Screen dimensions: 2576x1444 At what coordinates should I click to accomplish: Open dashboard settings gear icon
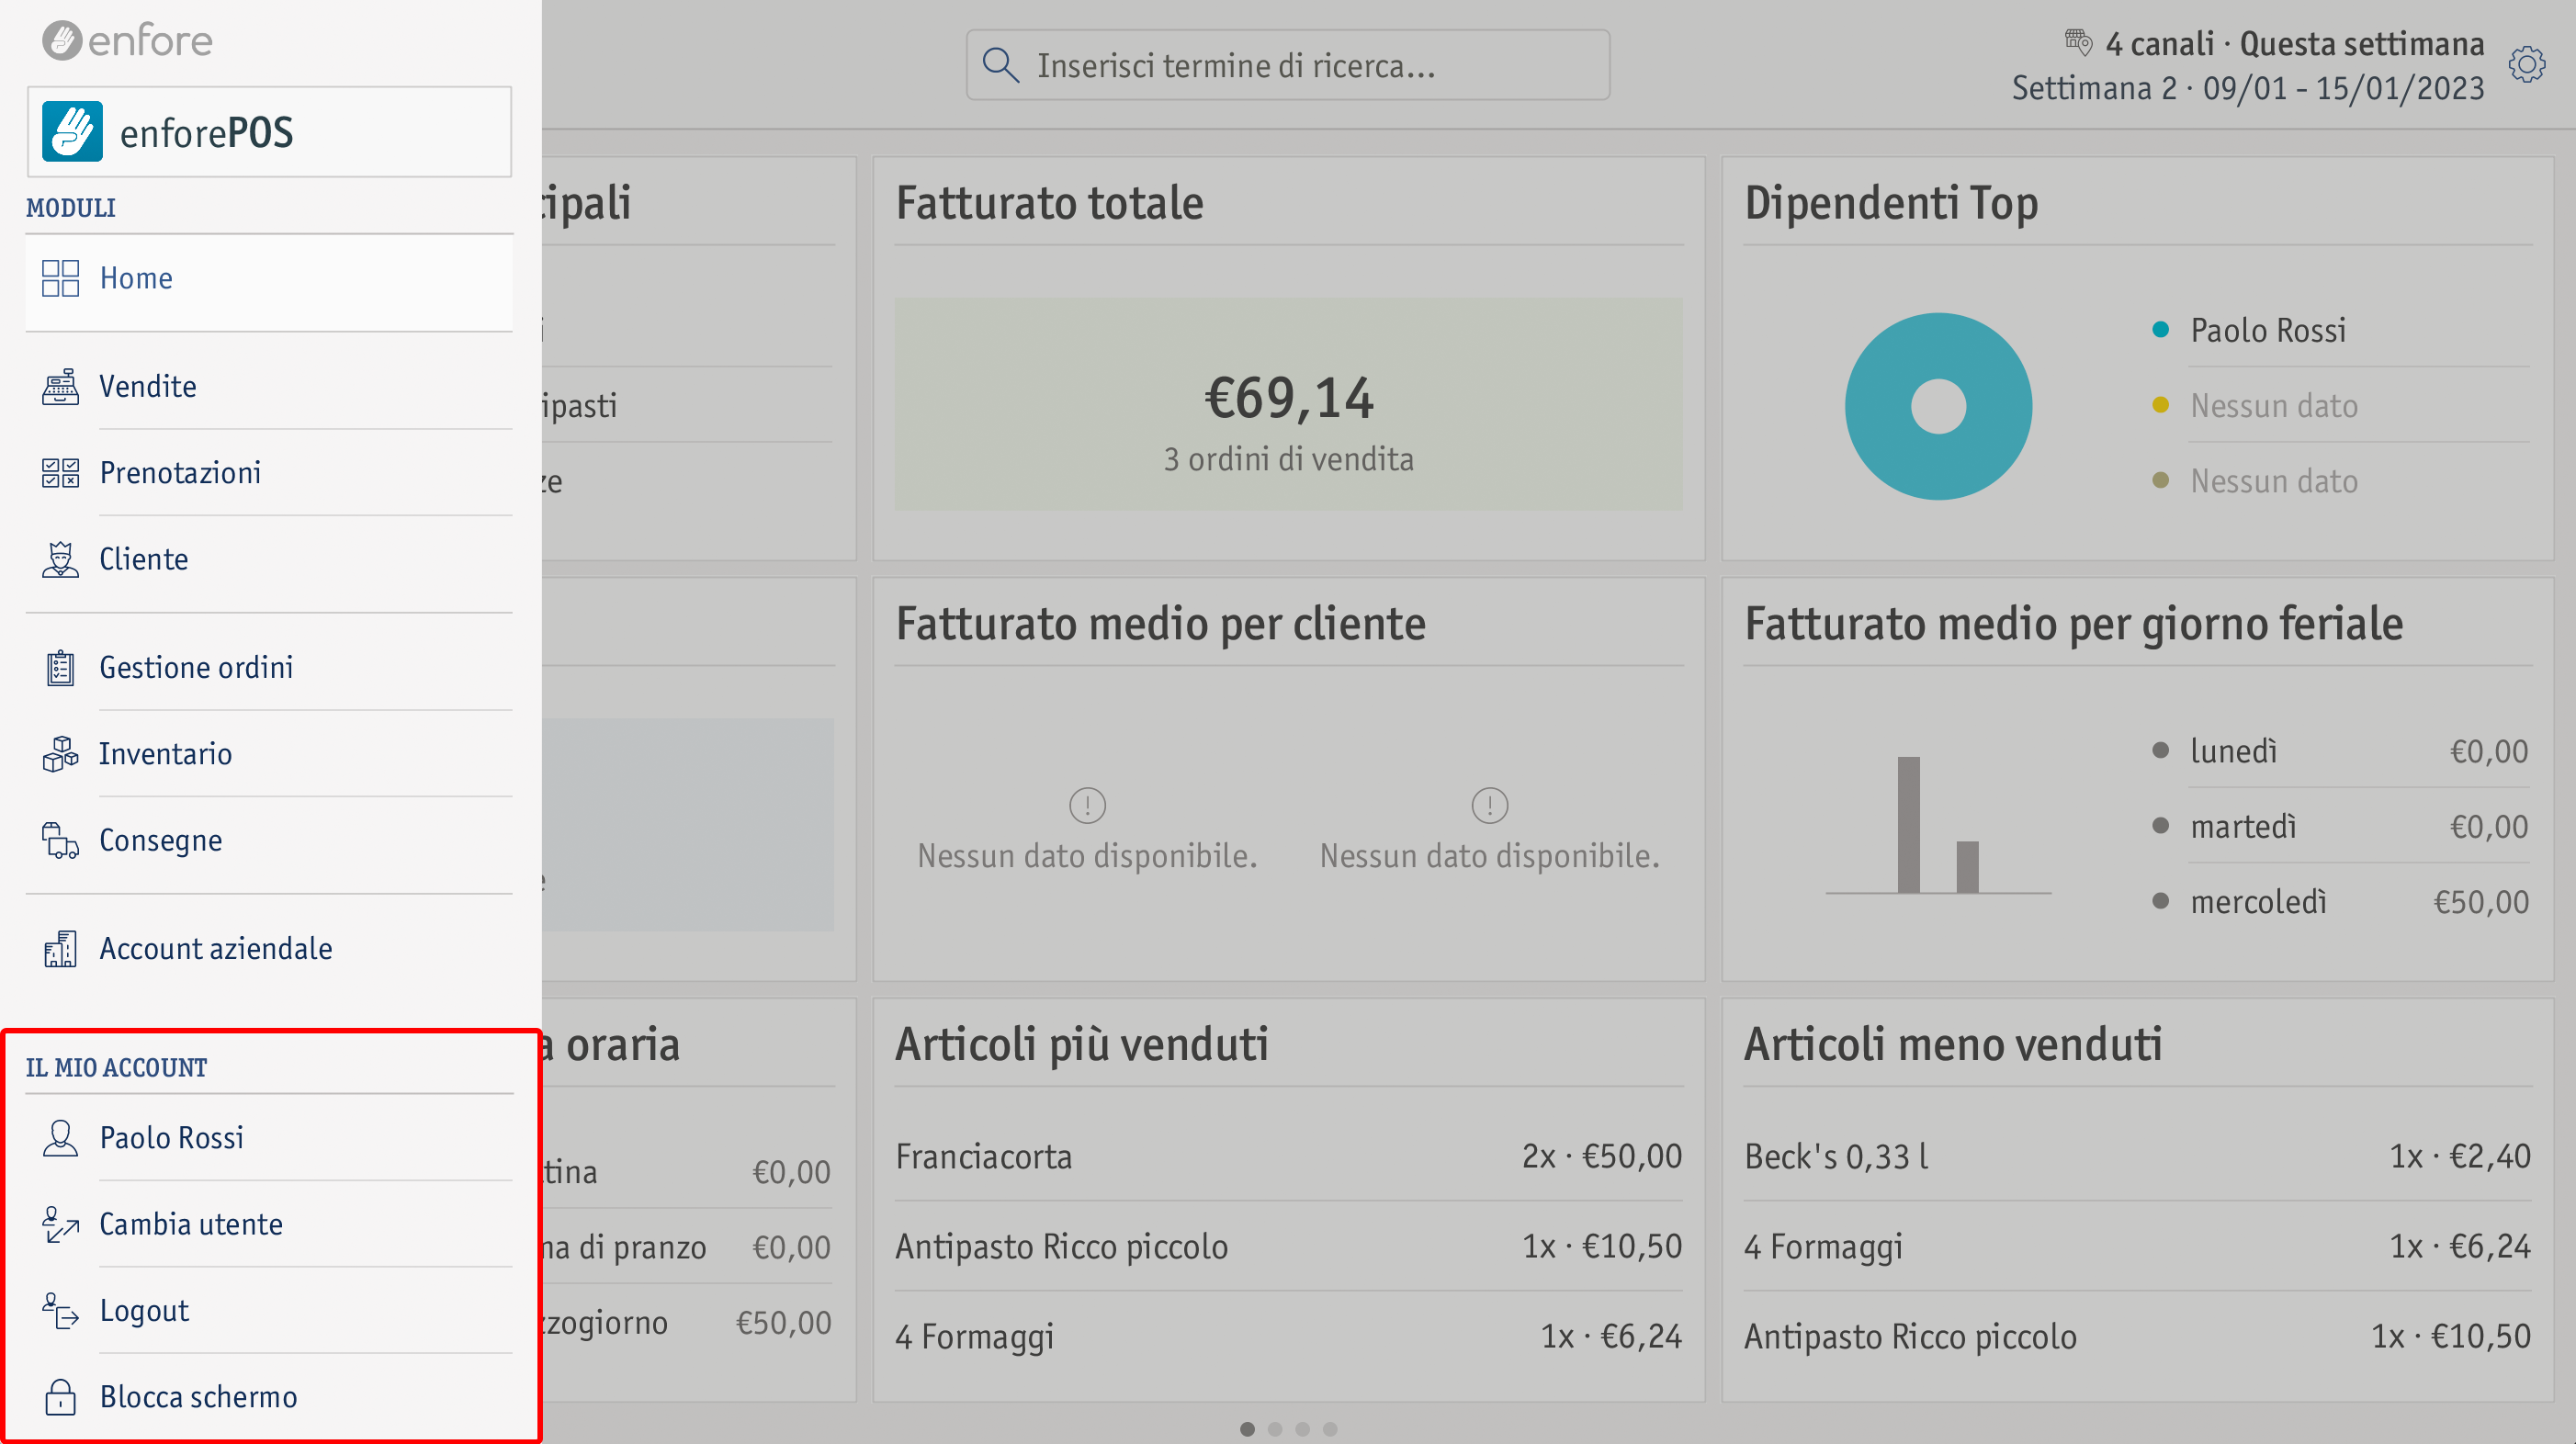coord(2527,65)
